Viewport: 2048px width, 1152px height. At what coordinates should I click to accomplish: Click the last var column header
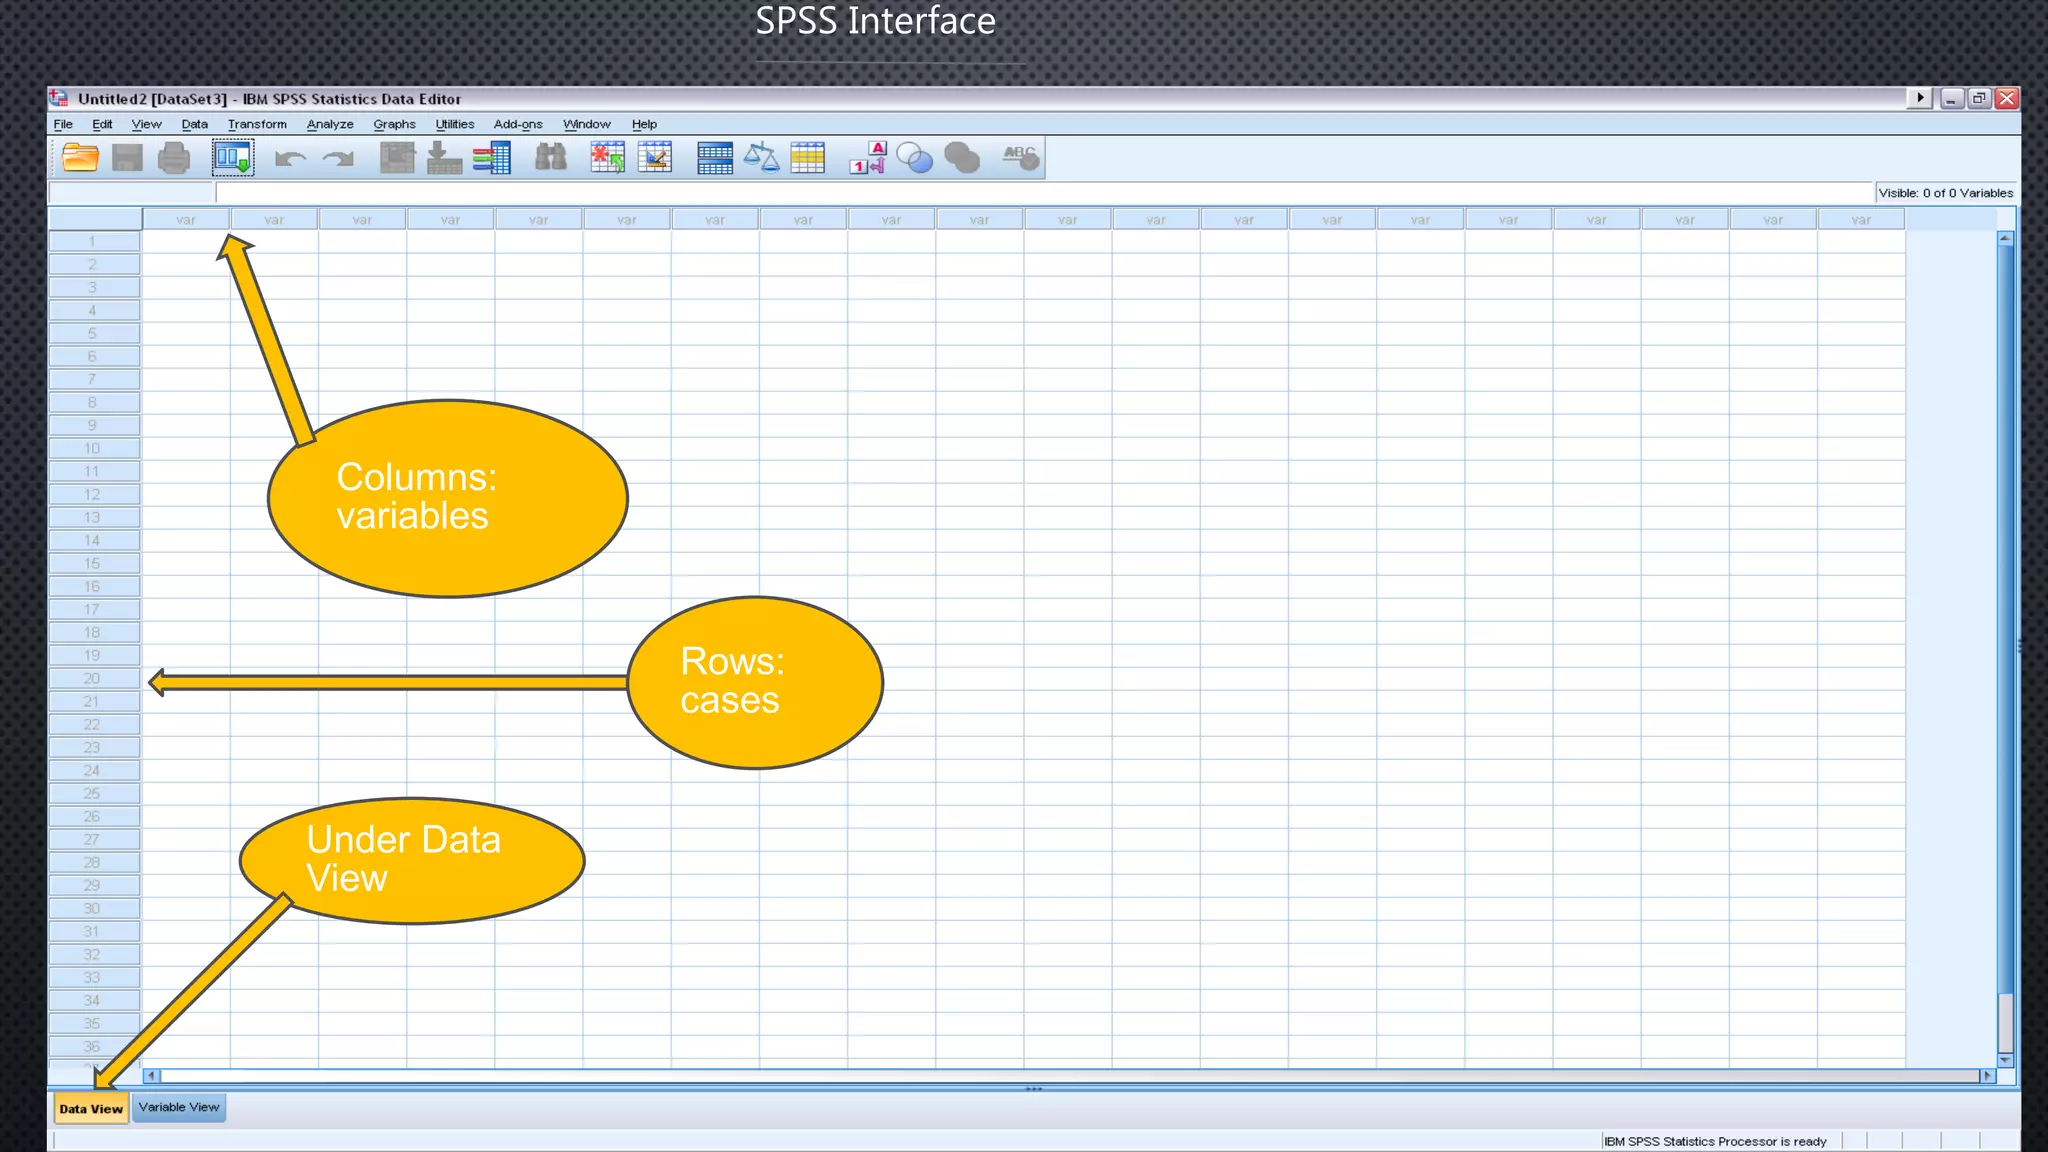pos(1861,219)
